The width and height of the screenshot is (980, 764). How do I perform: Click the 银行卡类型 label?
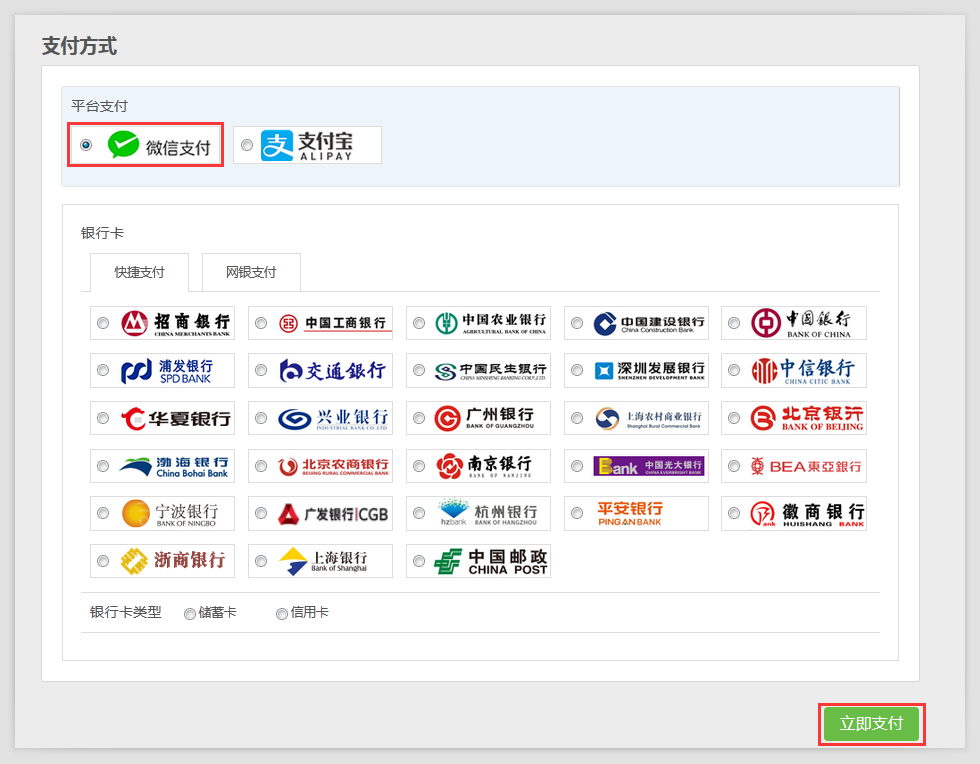pyautogui.click(x=126, y=613)
